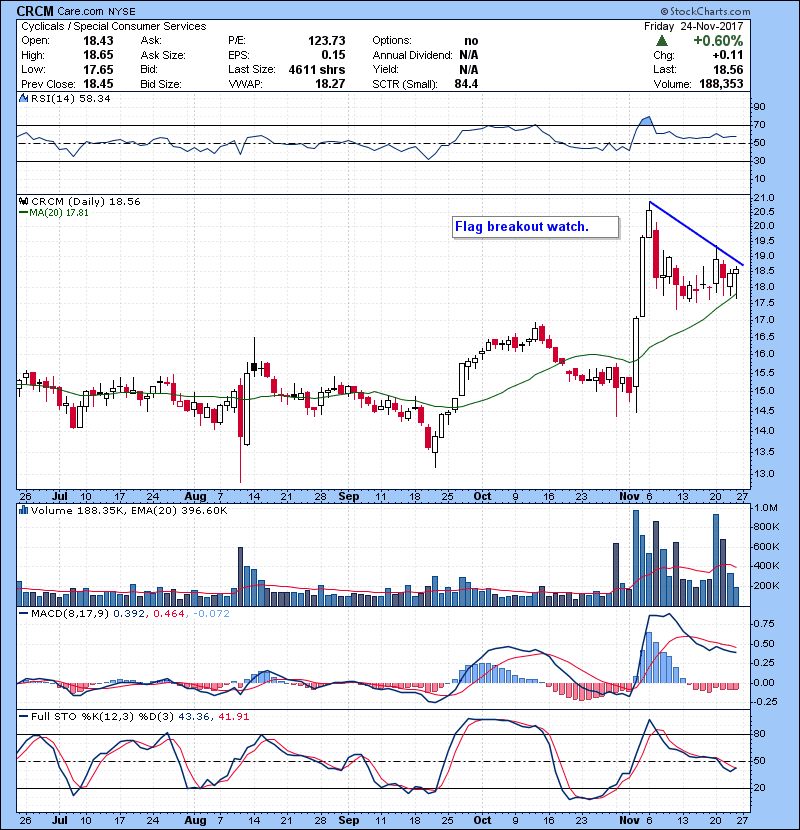
Task: Click the RSI(14) 58.34 label text
Action: (70, 98)
